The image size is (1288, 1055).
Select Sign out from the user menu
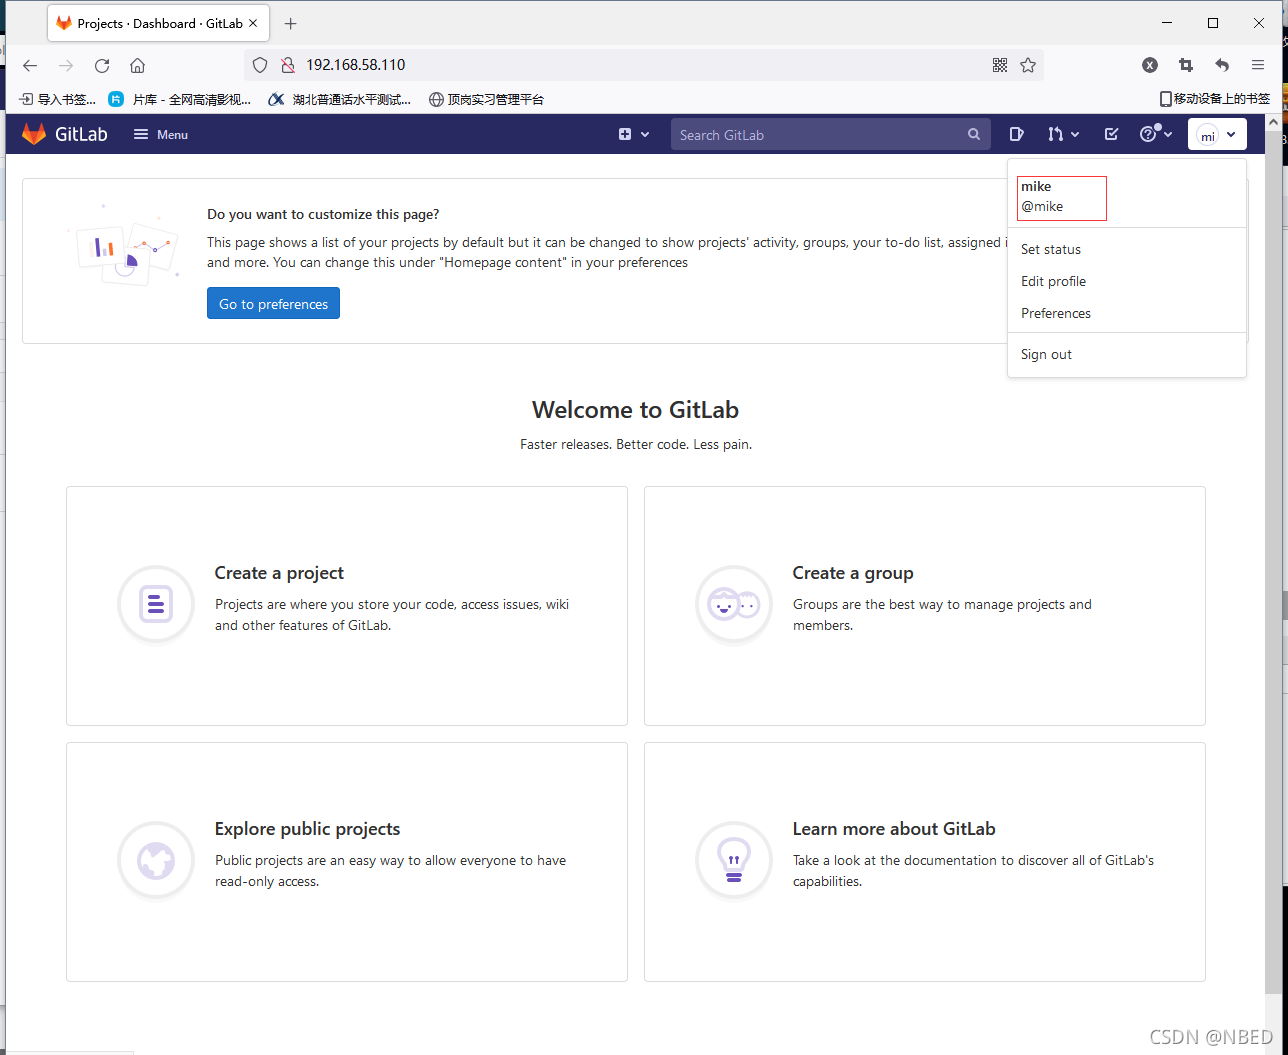1045,354
